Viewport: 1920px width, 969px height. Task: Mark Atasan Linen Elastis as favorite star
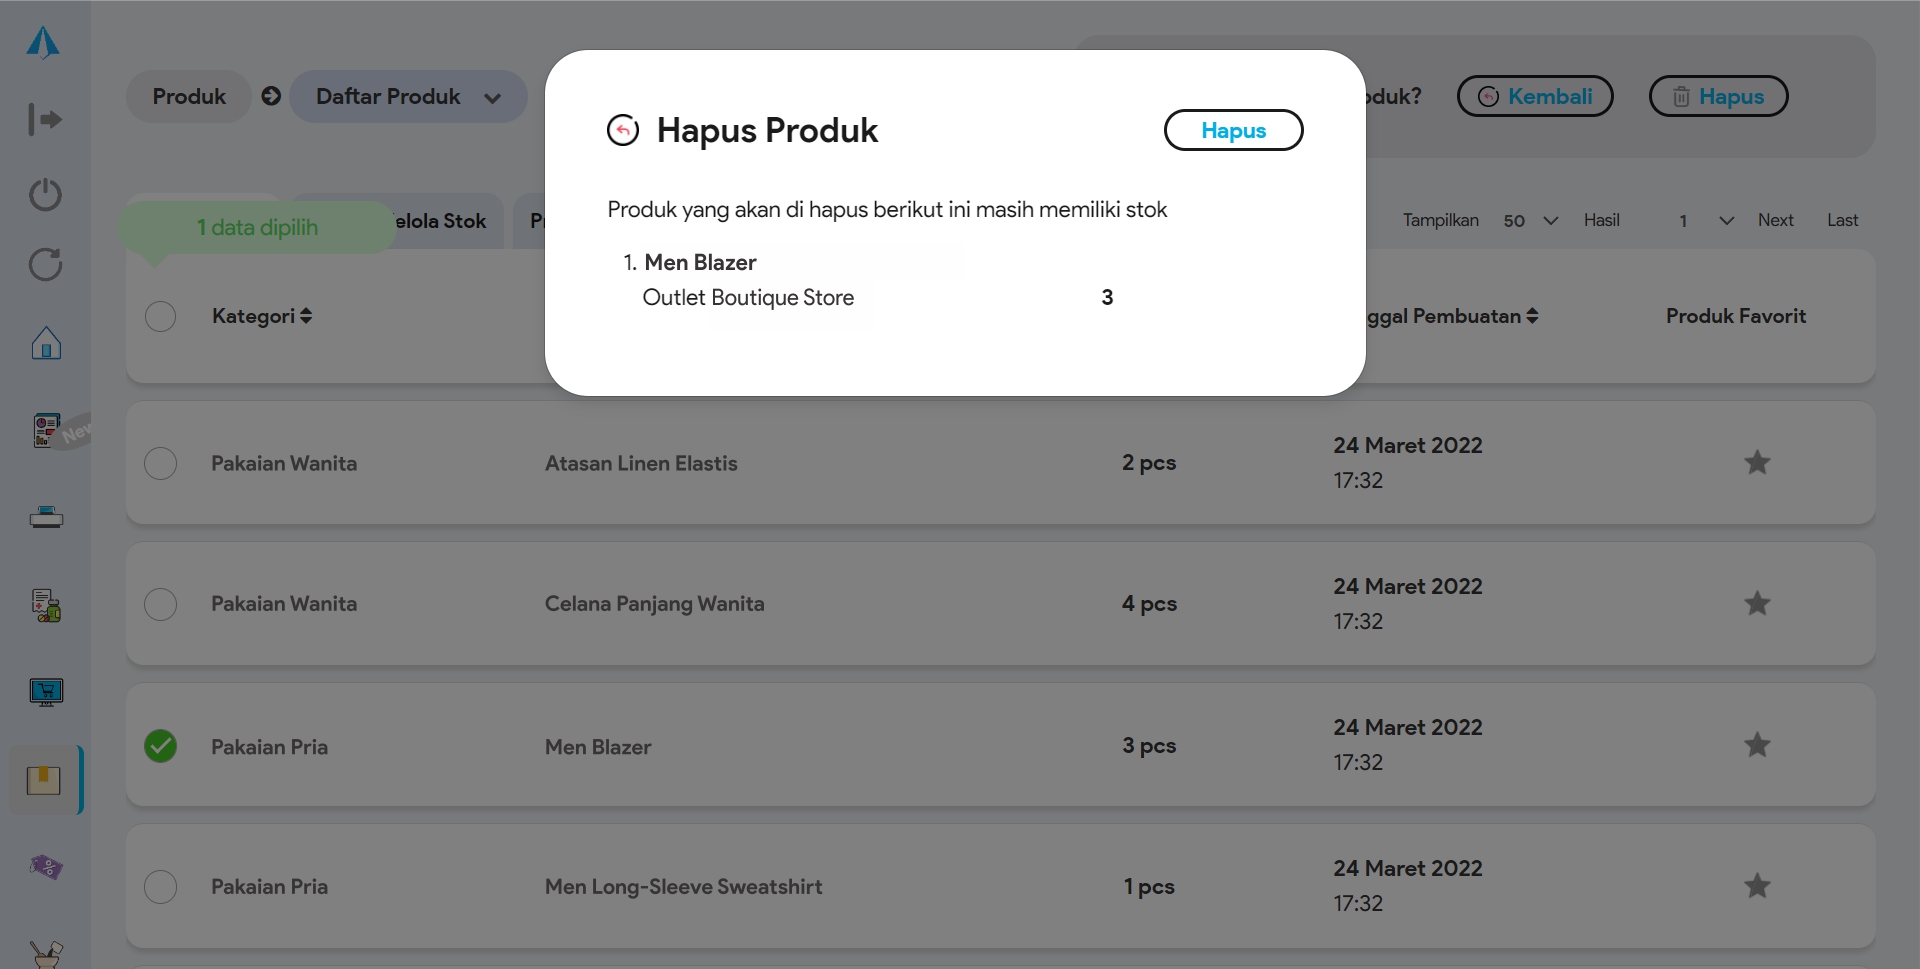point(1757,463)
